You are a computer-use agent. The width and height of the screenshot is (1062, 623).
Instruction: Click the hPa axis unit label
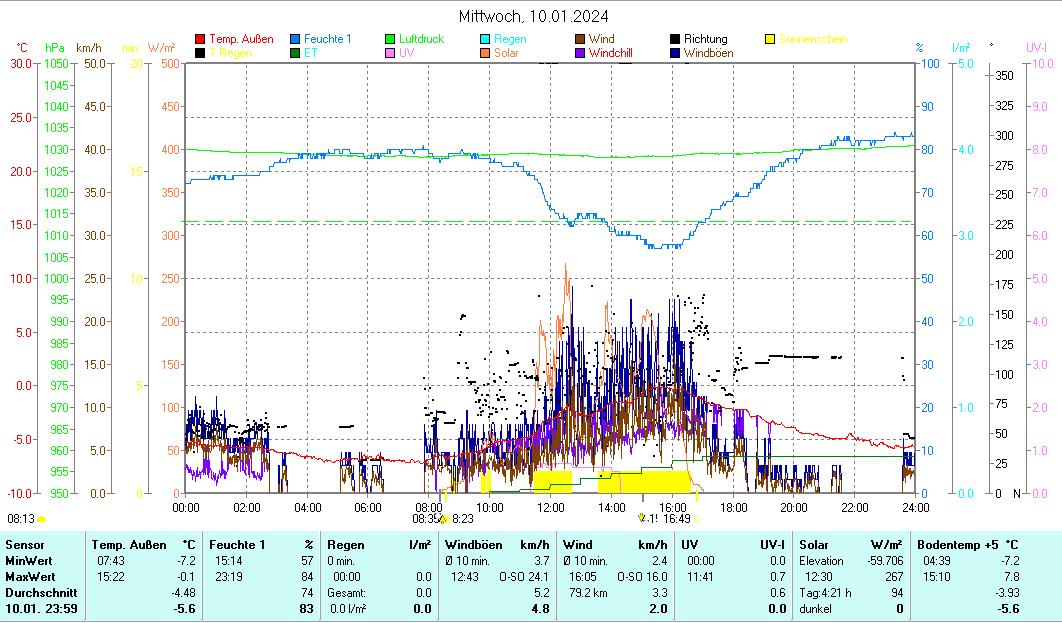(55, 47)
